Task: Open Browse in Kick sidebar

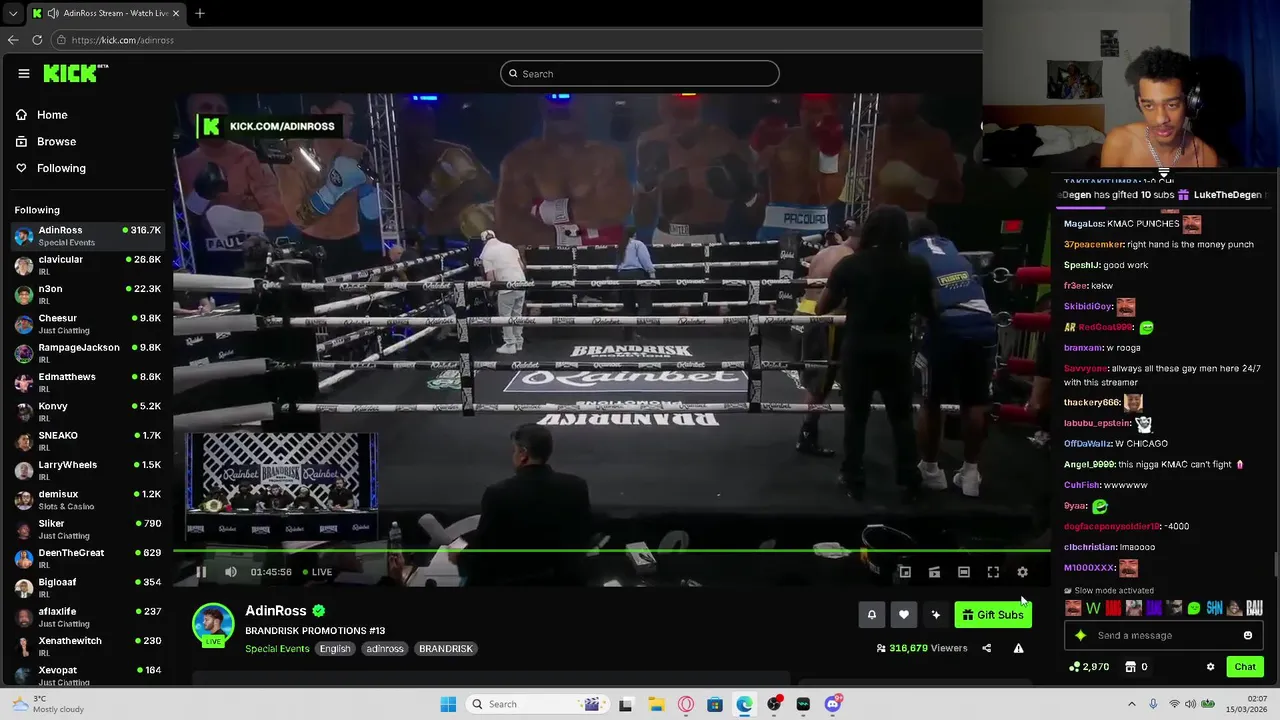Action: [46, 142]
